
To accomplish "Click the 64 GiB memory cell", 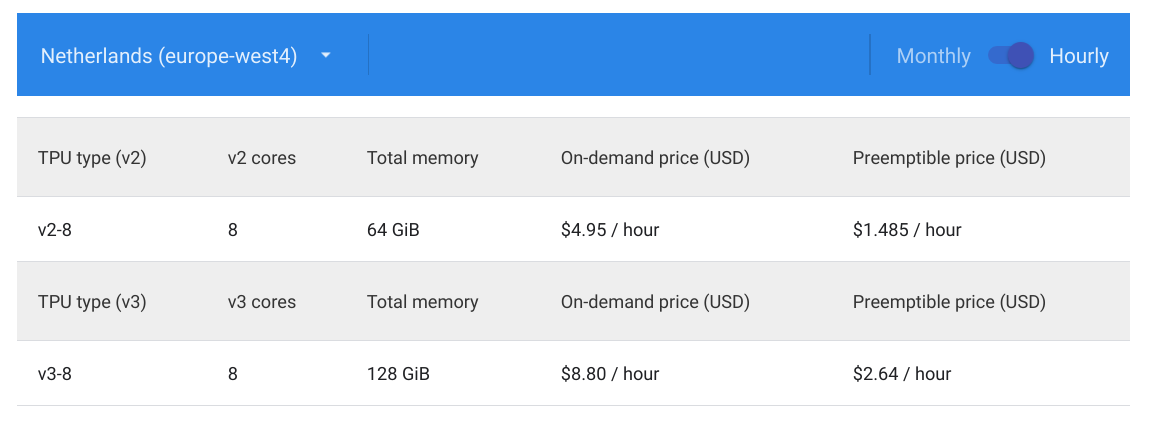I will 393,230.
